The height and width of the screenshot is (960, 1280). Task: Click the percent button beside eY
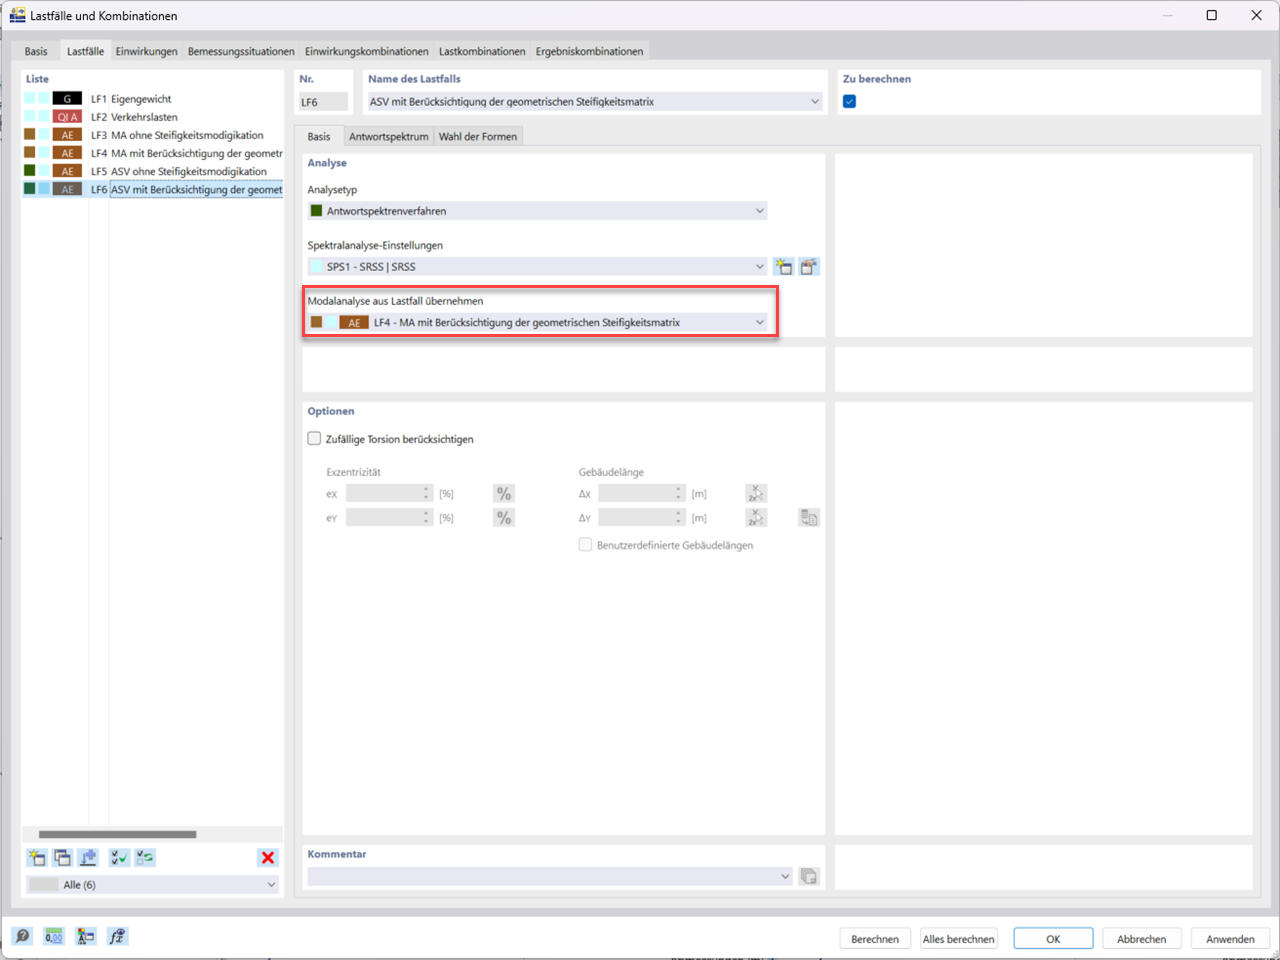(x=504, y=518)
